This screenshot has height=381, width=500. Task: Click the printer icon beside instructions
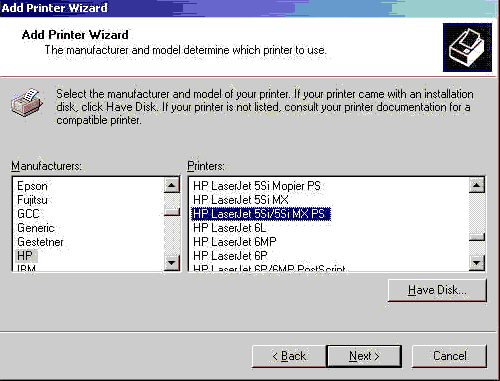click(27, 102)
